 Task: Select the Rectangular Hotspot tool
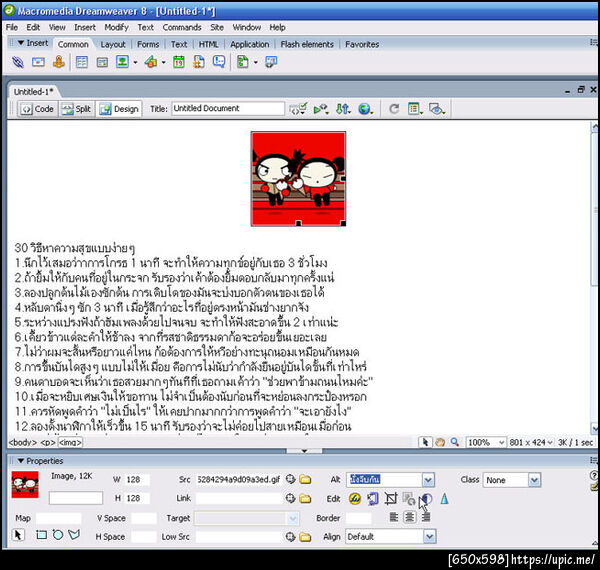41,535
